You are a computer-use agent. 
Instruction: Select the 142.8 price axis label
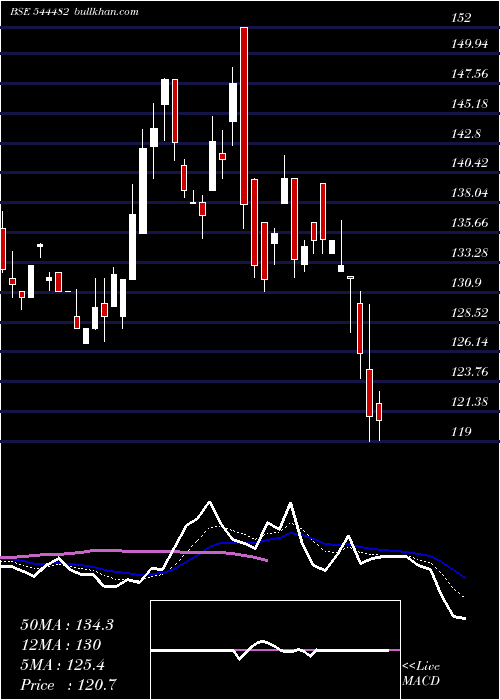click(x=467, y=133)
